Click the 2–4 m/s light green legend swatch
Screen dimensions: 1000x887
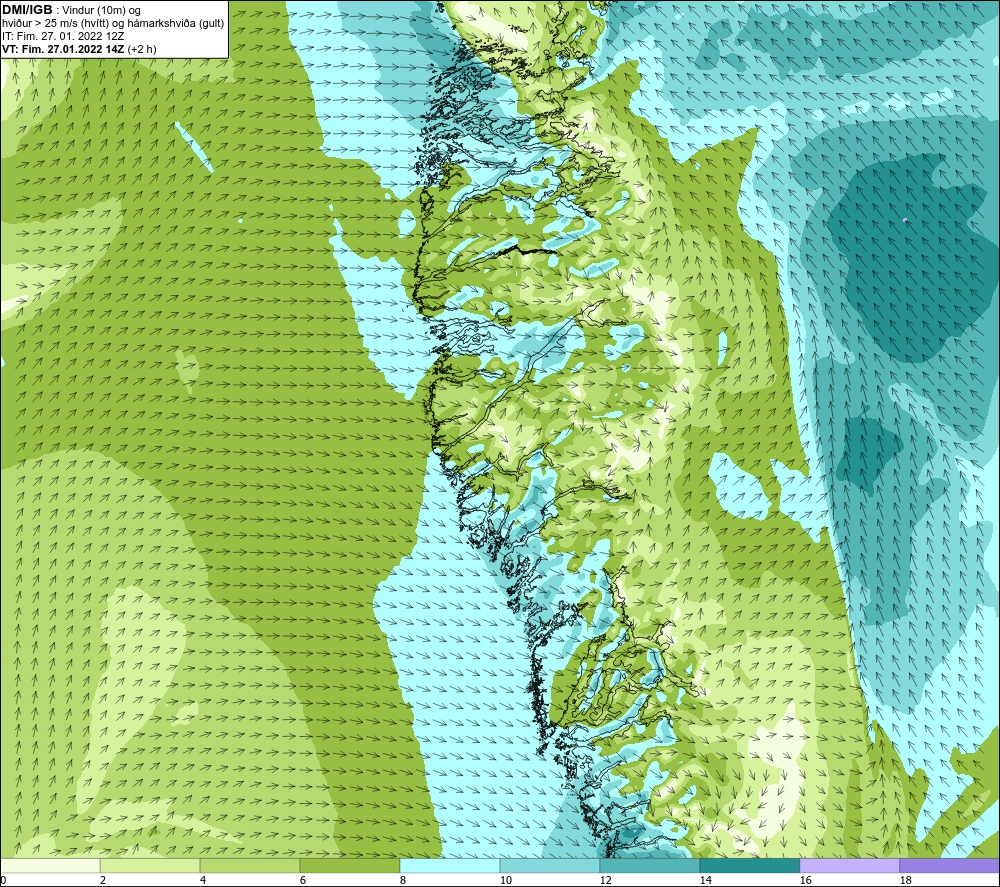(150, 865)
